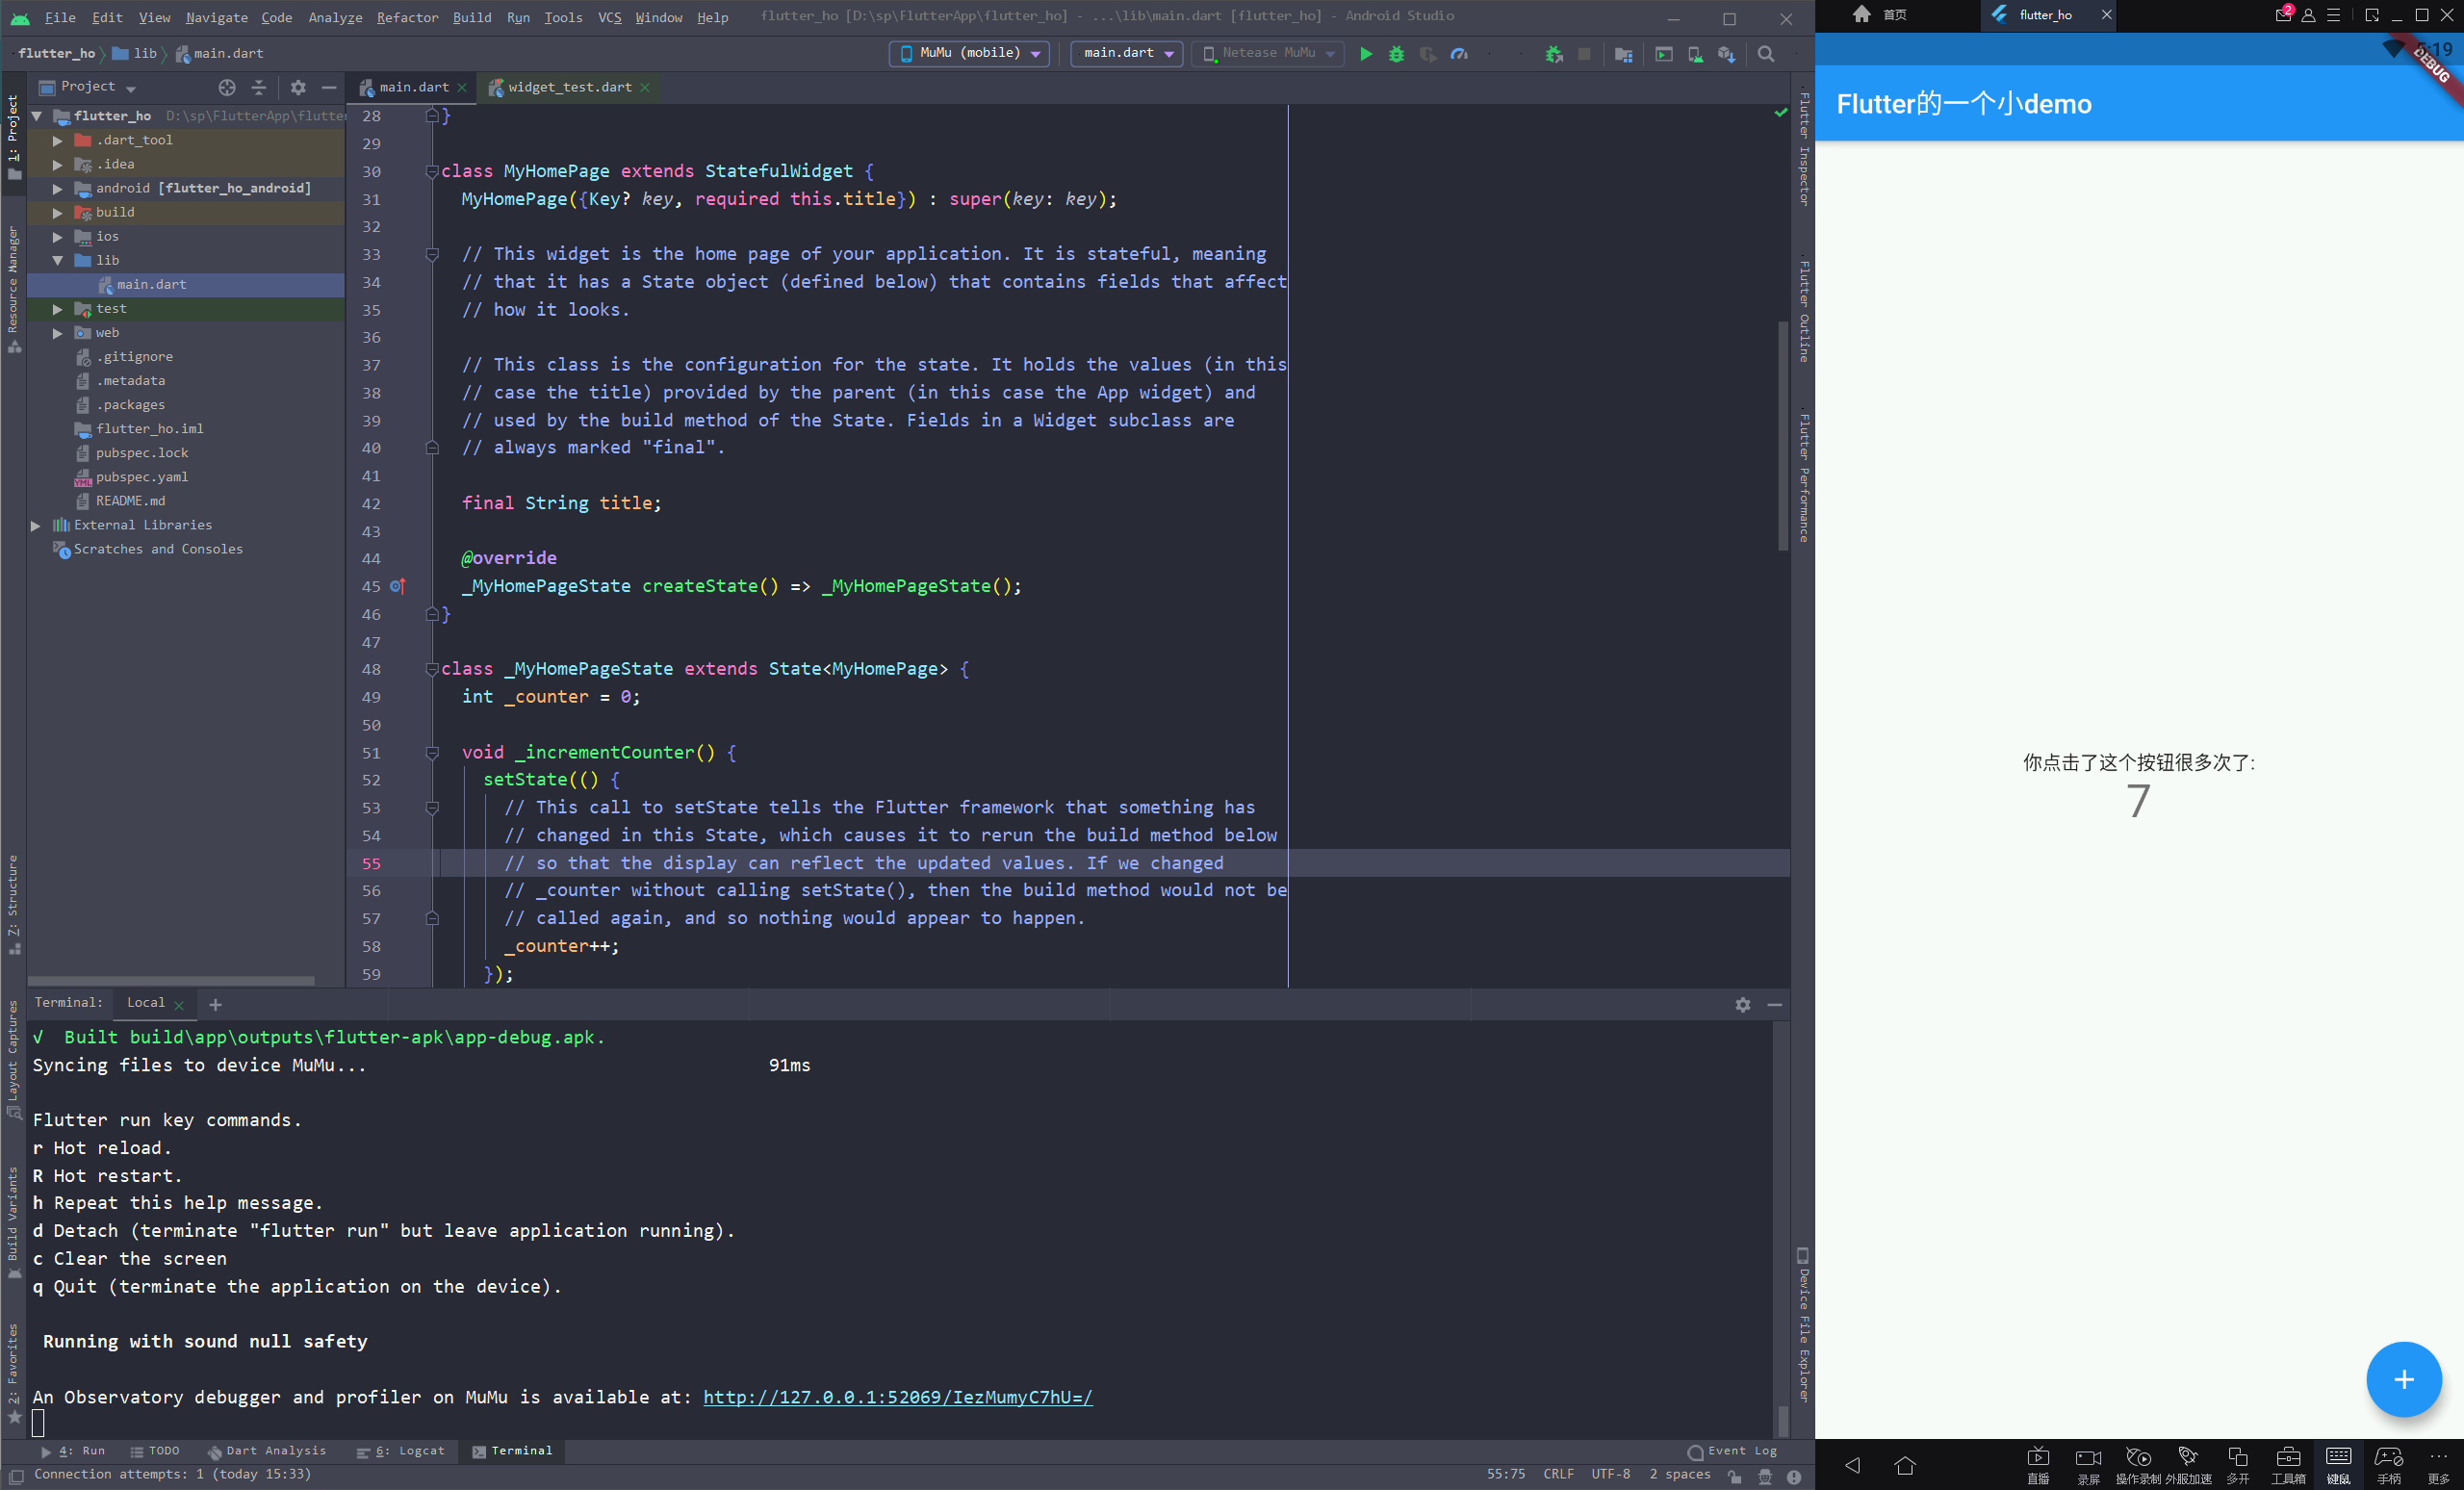The width and height of the screenshot is (2464, 1490).
Task: Attach debugger to Android process icon
Action: coord(1553,54)
